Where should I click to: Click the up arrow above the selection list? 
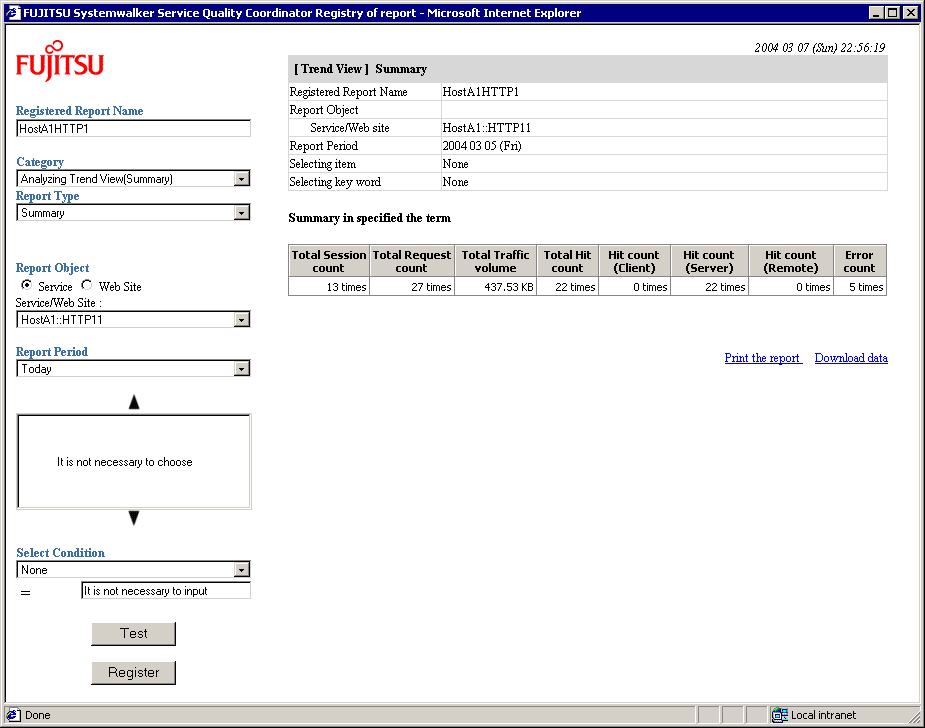click(x=134, y=402)
